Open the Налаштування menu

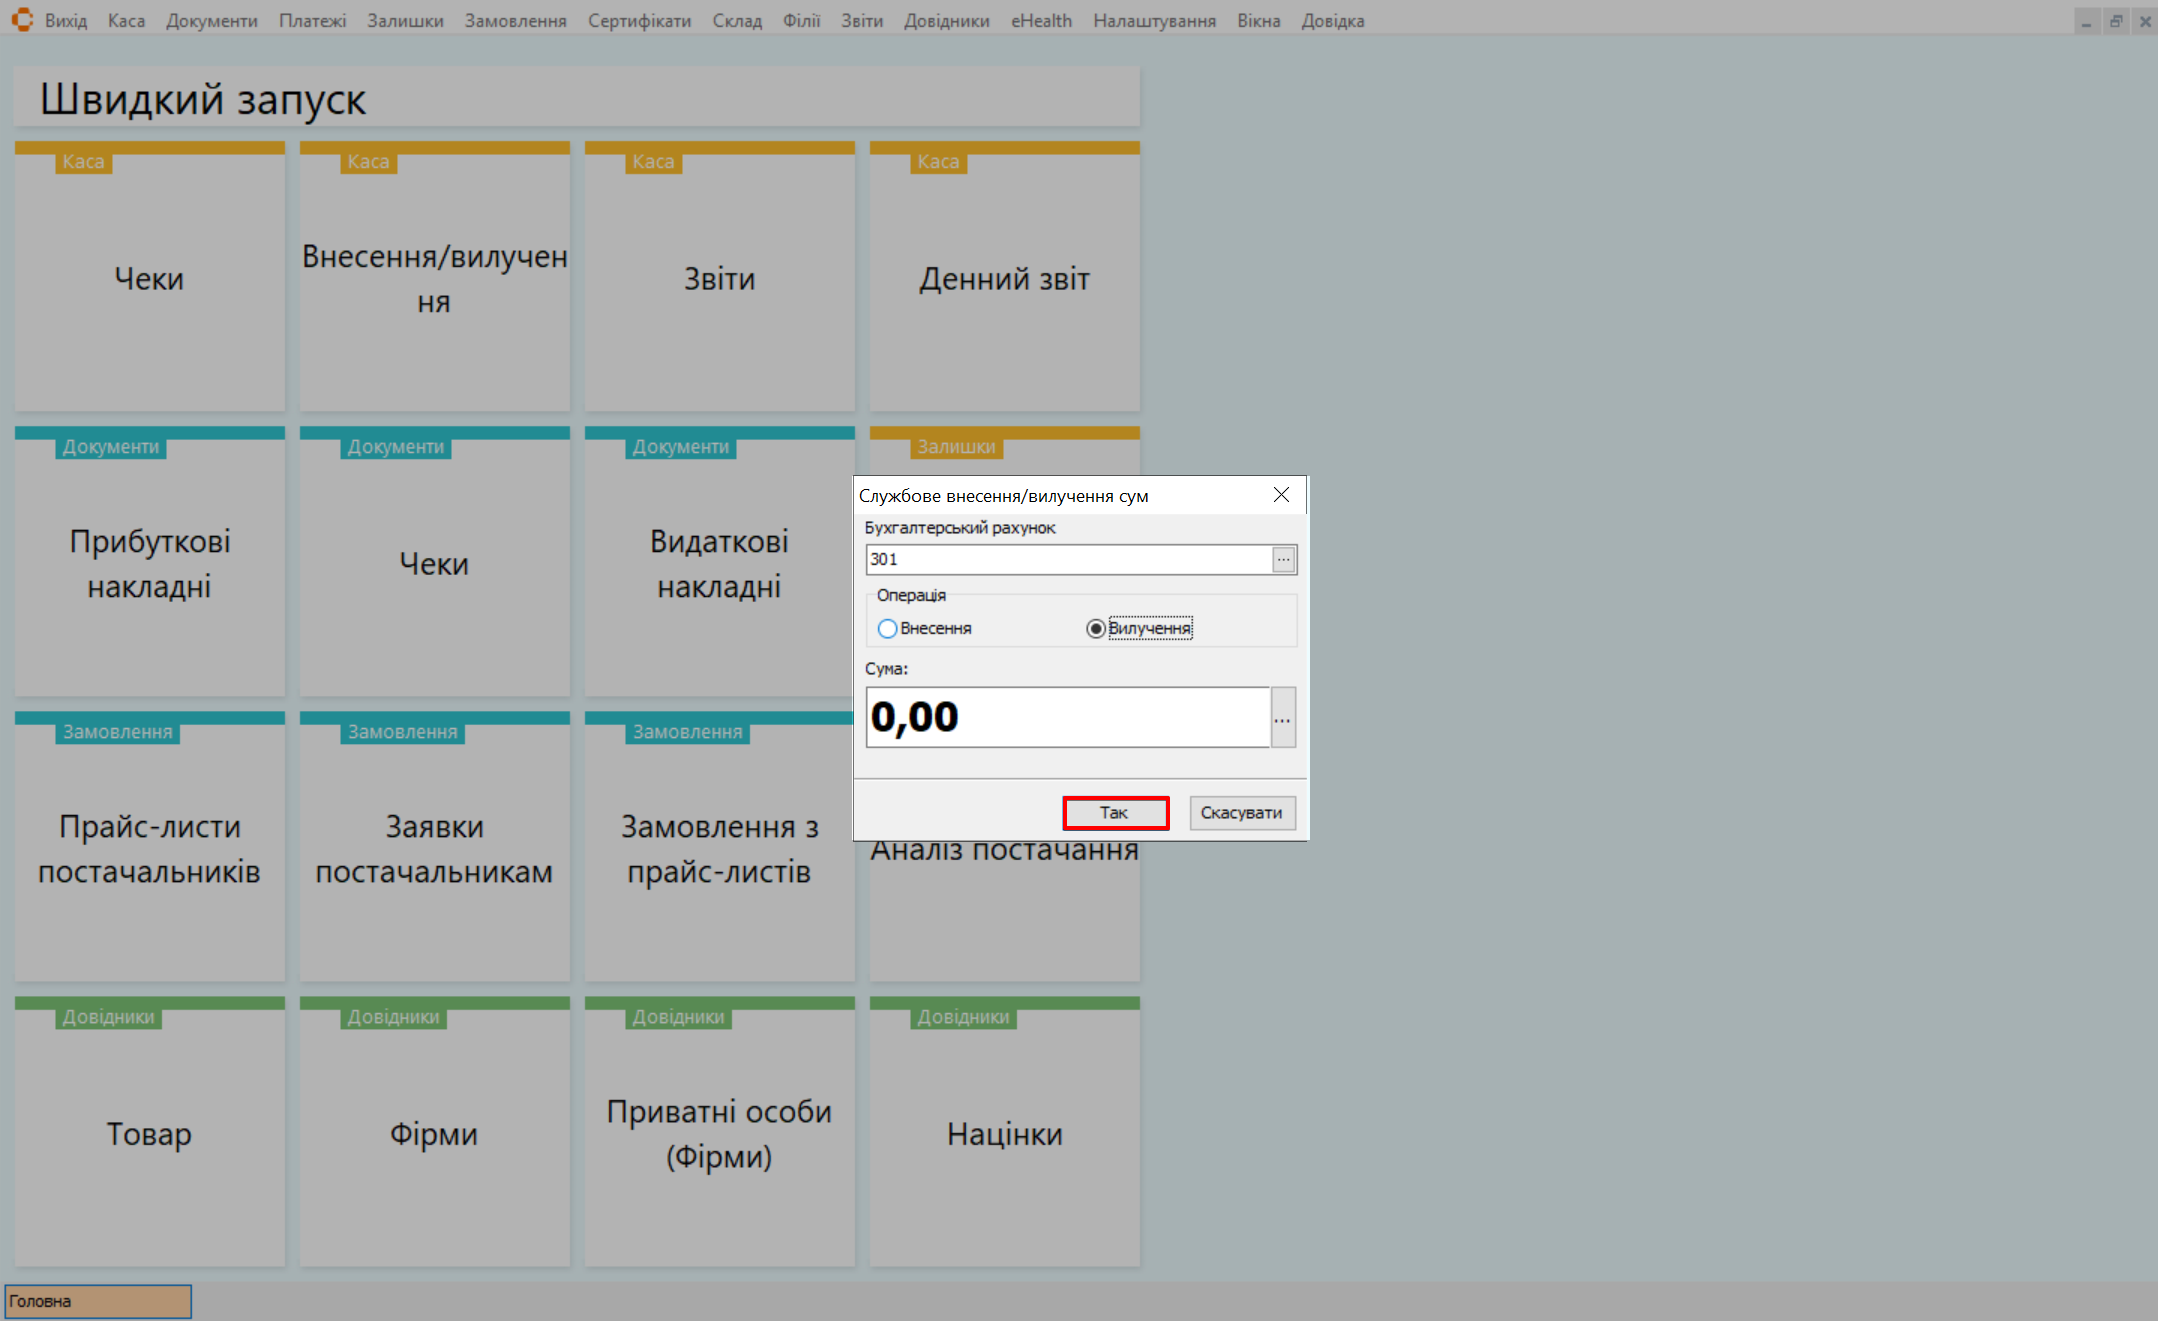coord(1153,21)
